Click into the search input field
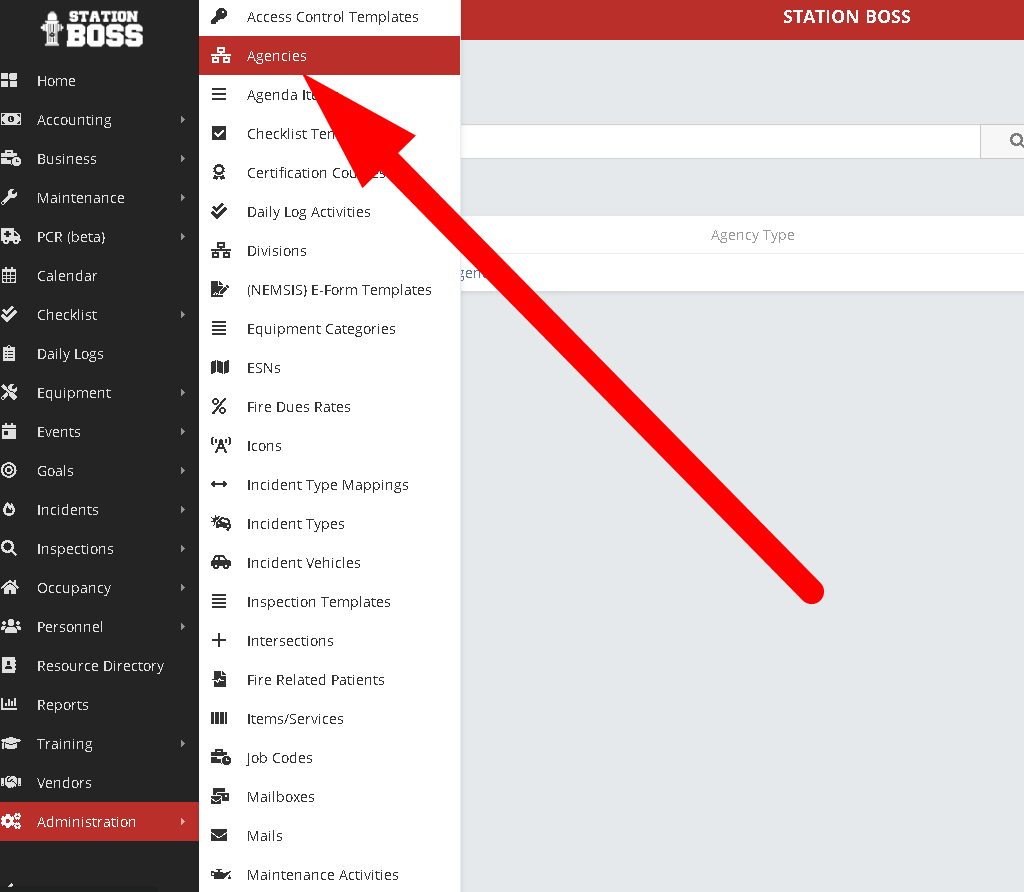 point(720,142)
